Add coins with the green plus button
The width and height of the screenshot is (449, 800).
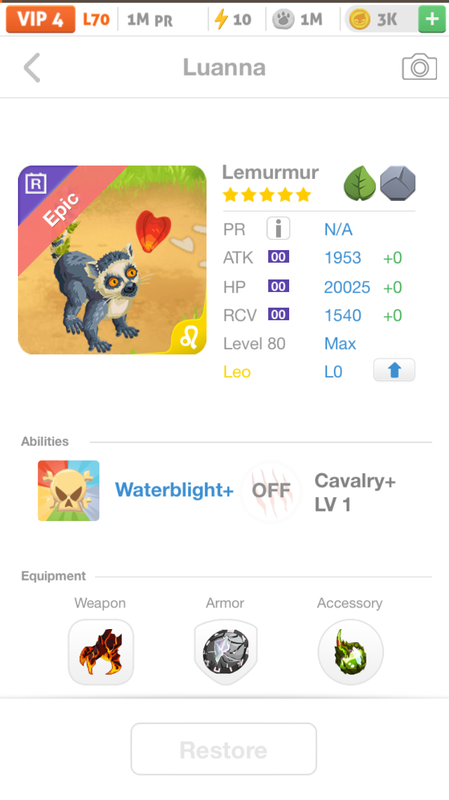click(x=432, y=19)
